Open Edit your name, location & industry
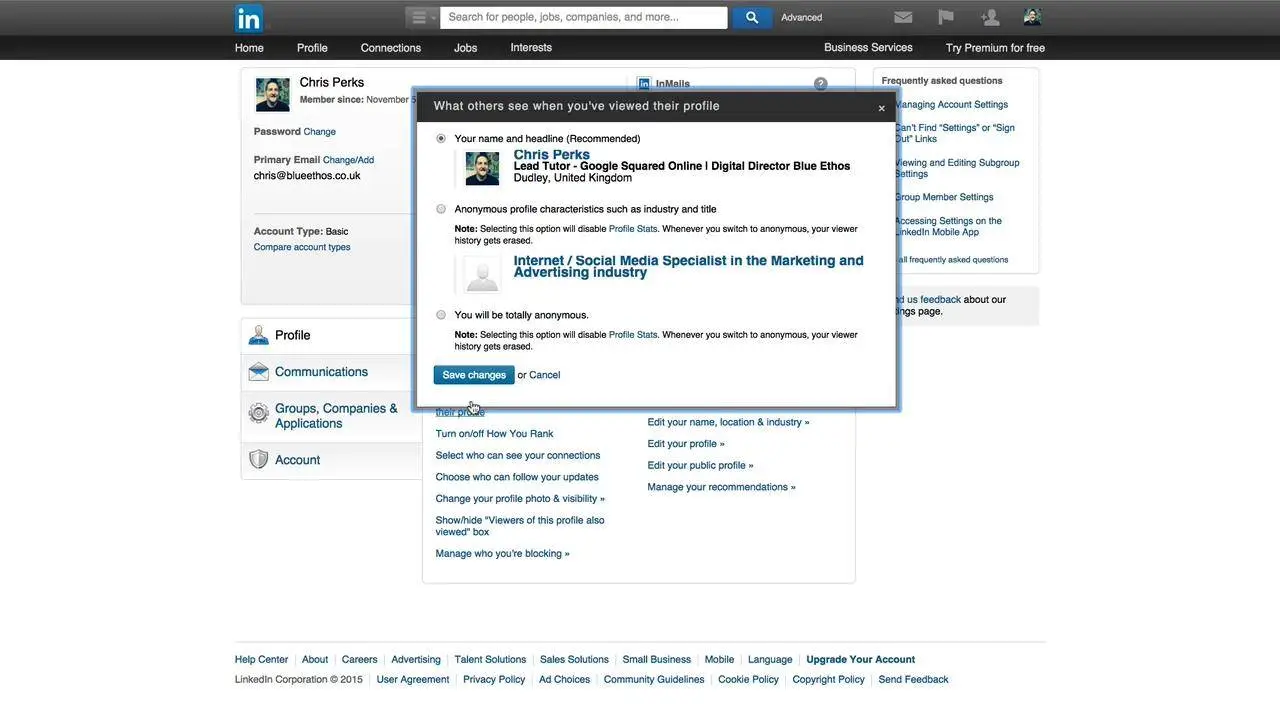The width and height of the screenshot is (1280, 720). tap(729, 422)
